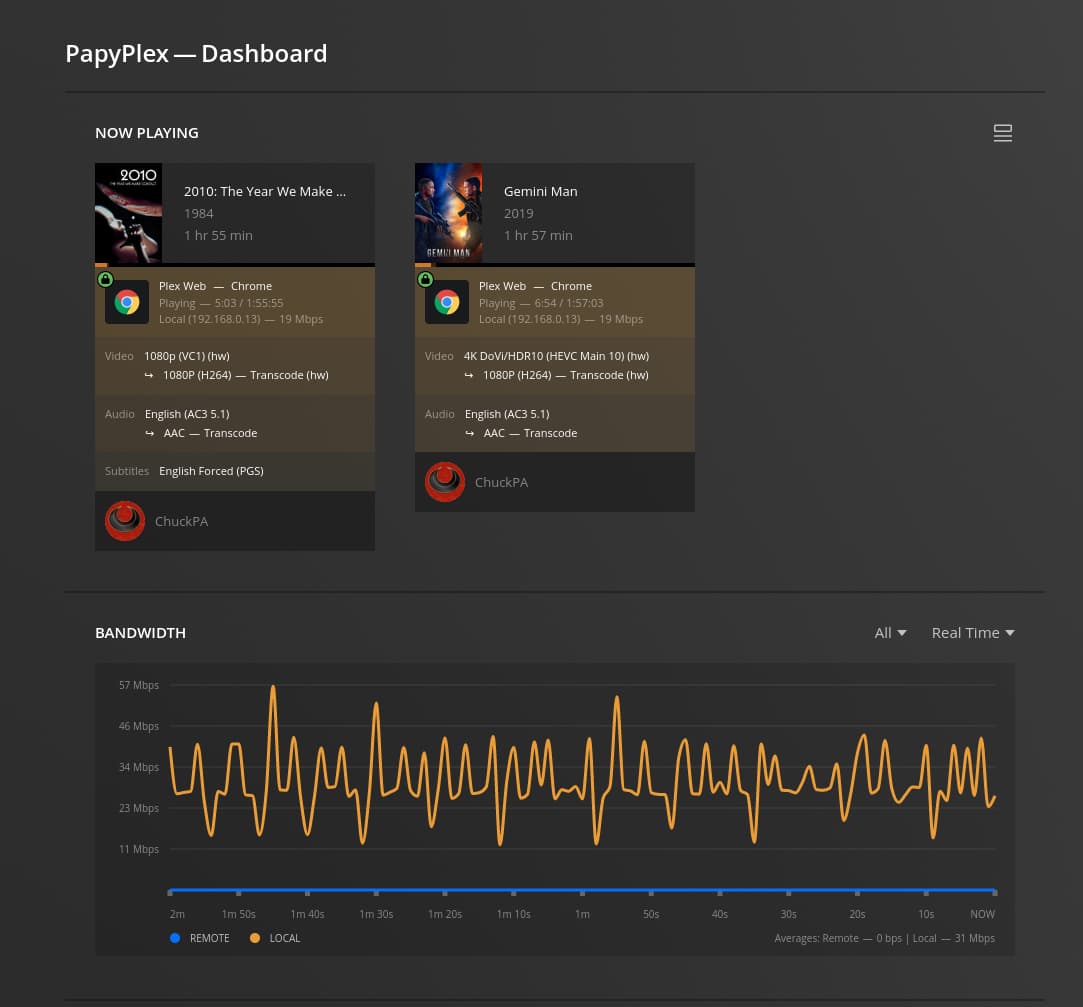Click the '50s' time axis label
The height and width of the screenshot is (1007, 1083).
[x=651, y=914]
